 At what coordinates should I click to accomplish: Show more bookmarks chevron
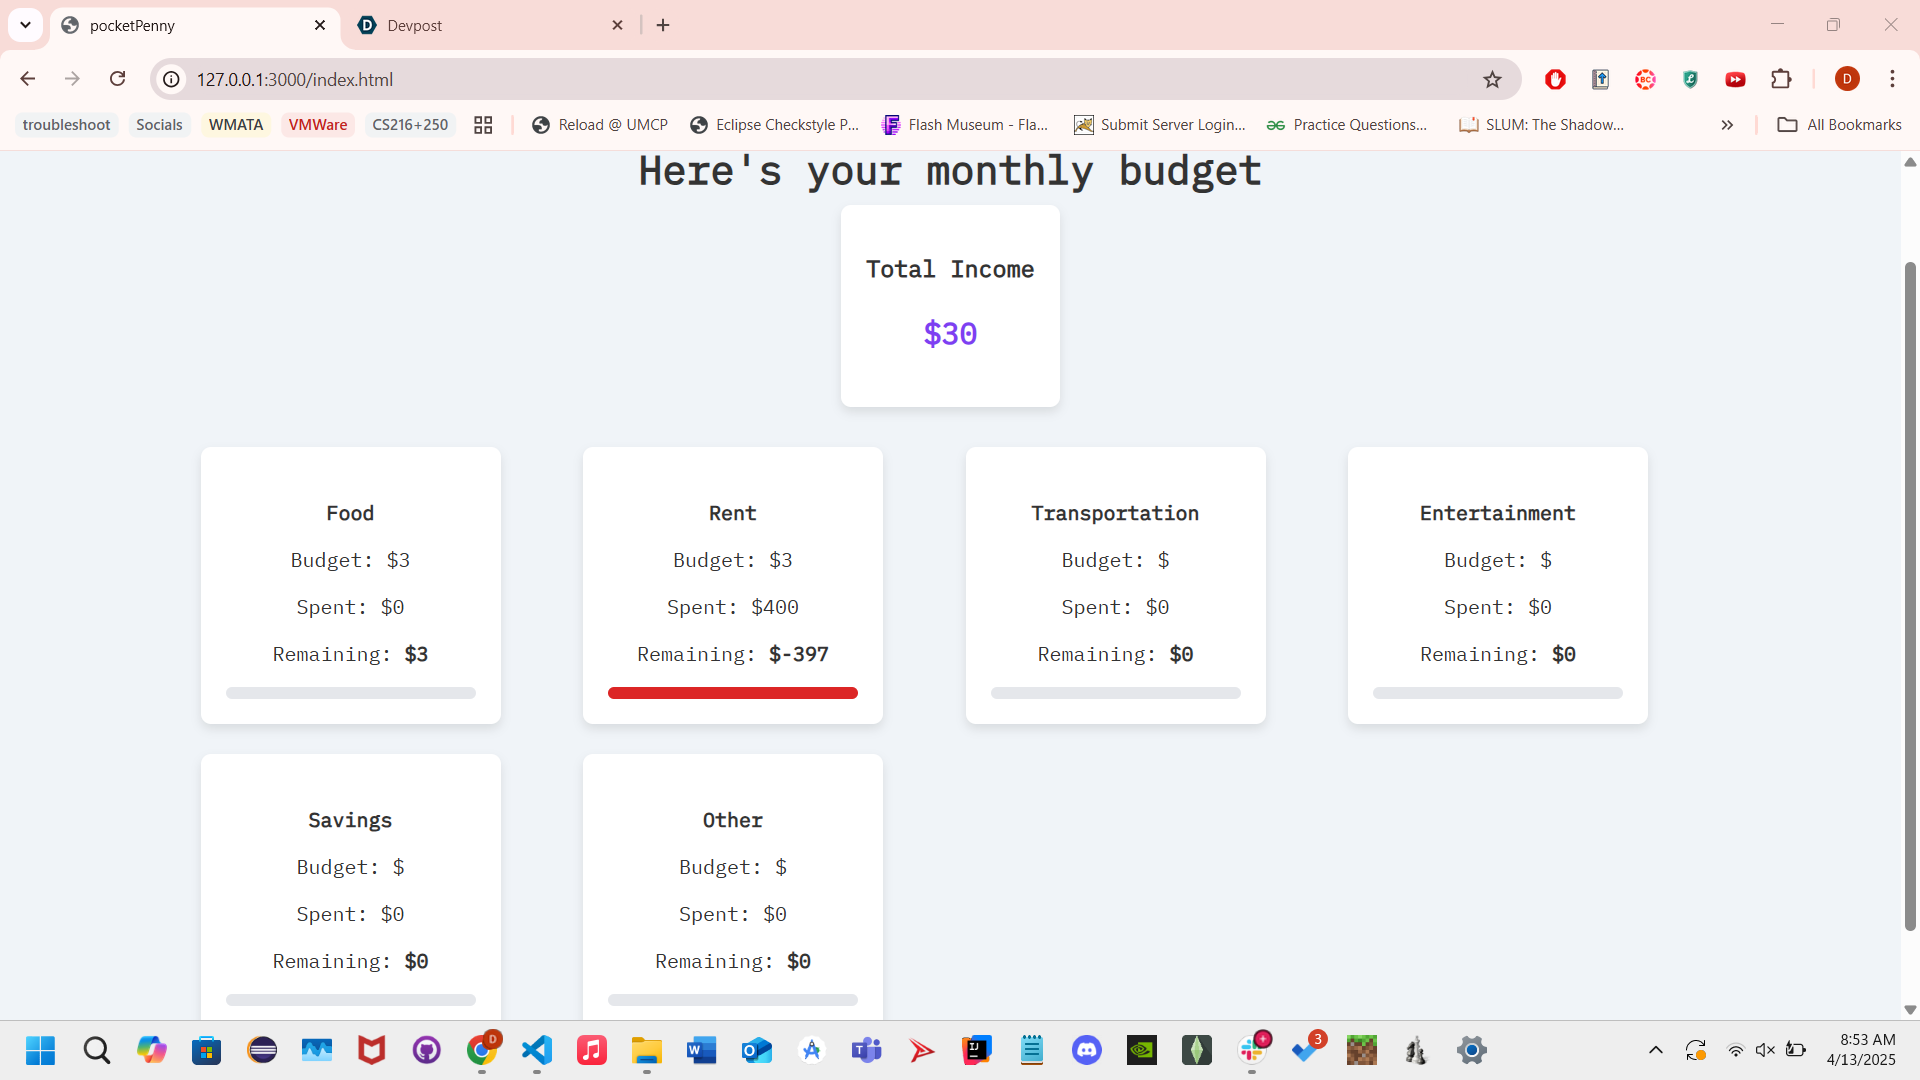1727,125
